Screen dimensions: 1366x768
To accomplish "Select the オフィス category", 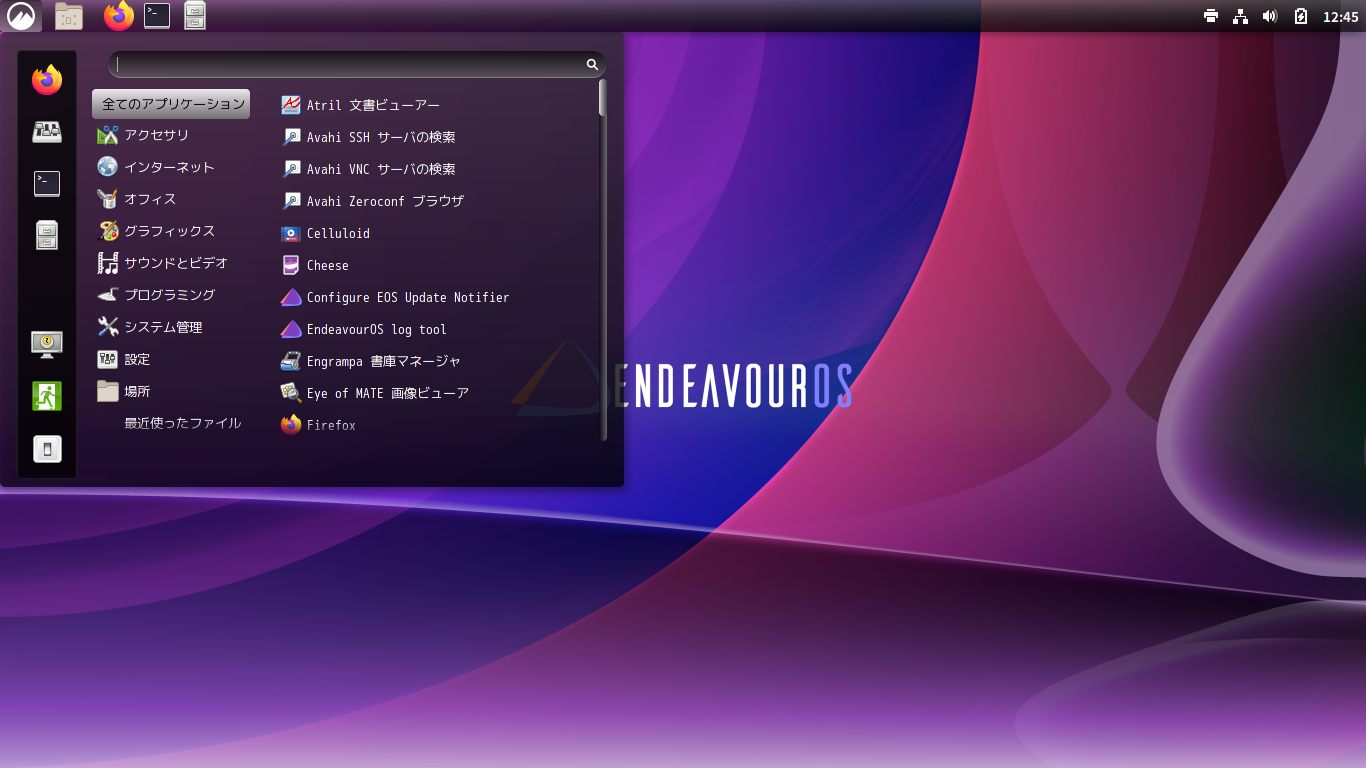I will coord(171,199).
